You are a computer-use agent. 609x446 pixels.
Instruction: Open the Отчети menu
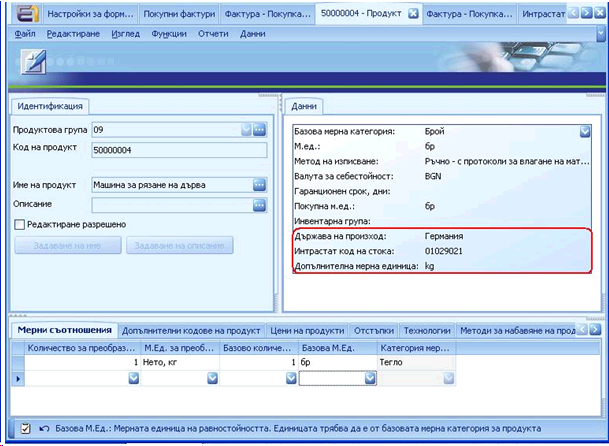[213, 34]
